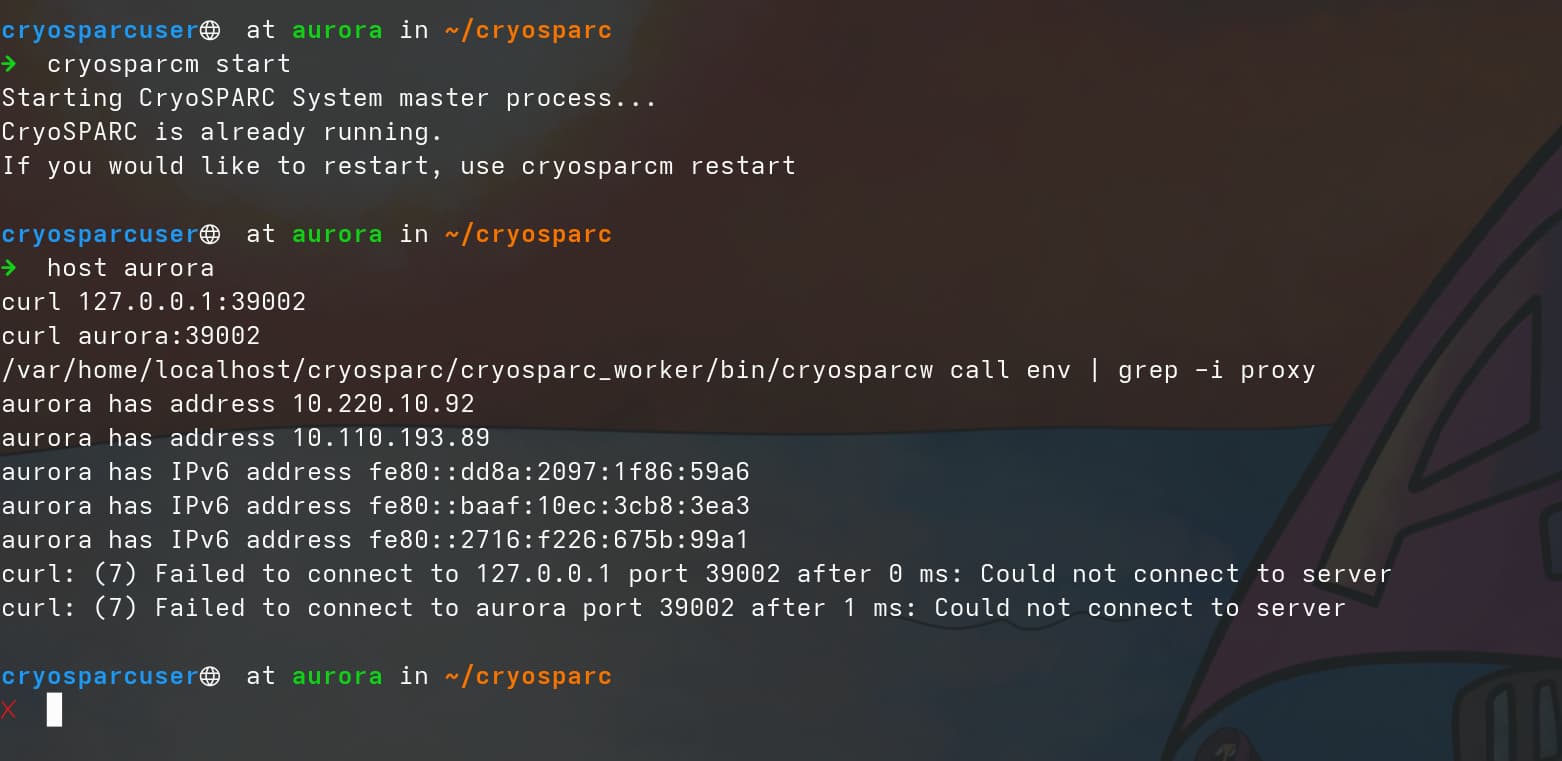This screenshot has height=761, width=1562.
Task: Click the globe icon in the first prompt
Action: point(210,30)
